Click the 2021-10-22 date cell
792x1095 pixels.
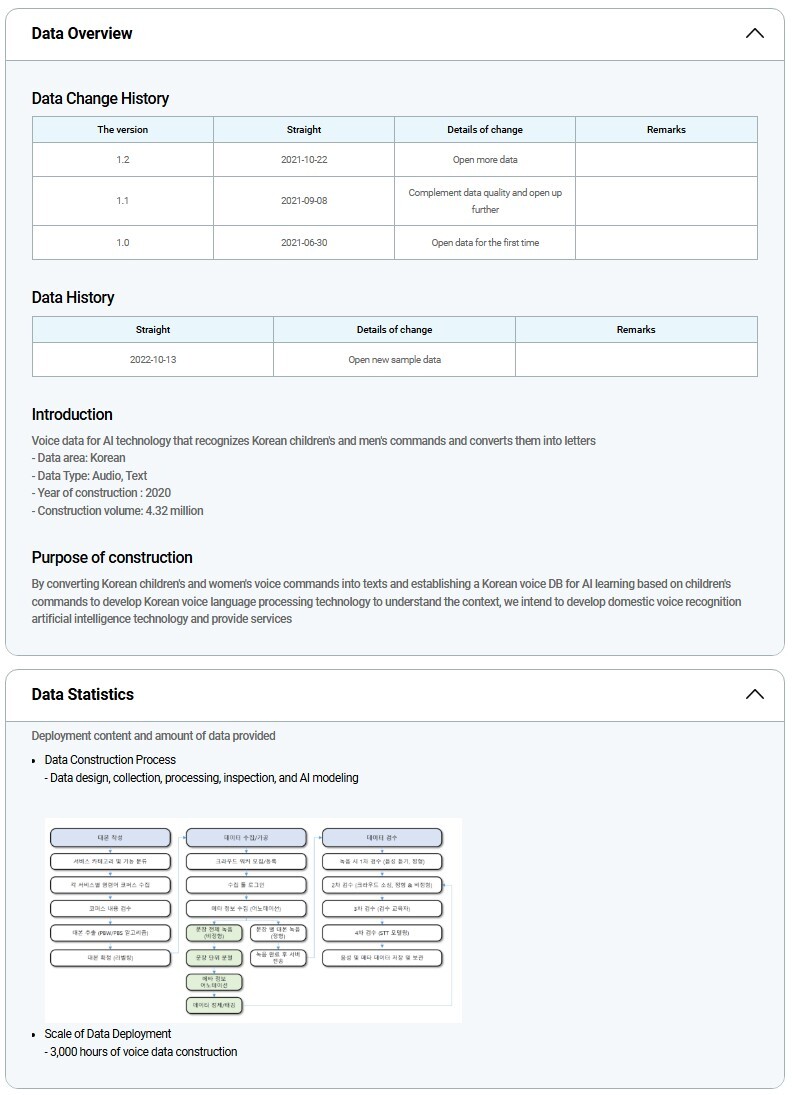[304, 160]
